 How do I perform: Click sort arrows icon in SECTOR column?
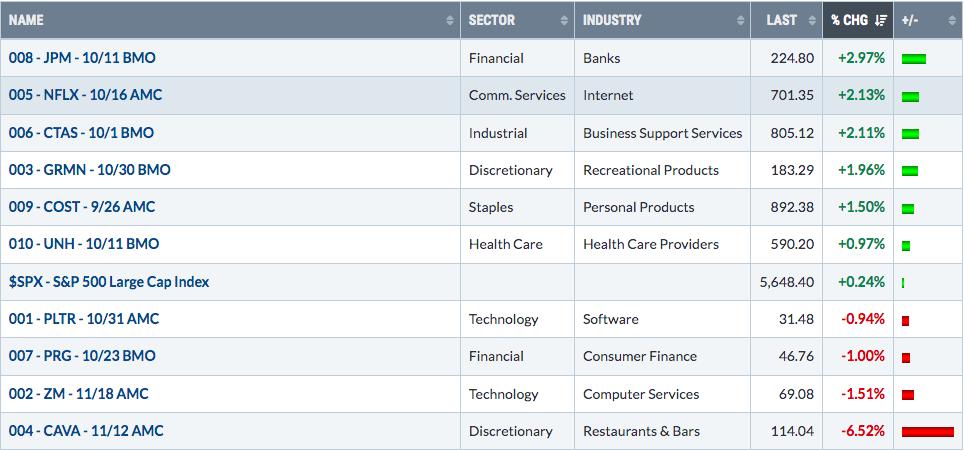tap(564, 20)
